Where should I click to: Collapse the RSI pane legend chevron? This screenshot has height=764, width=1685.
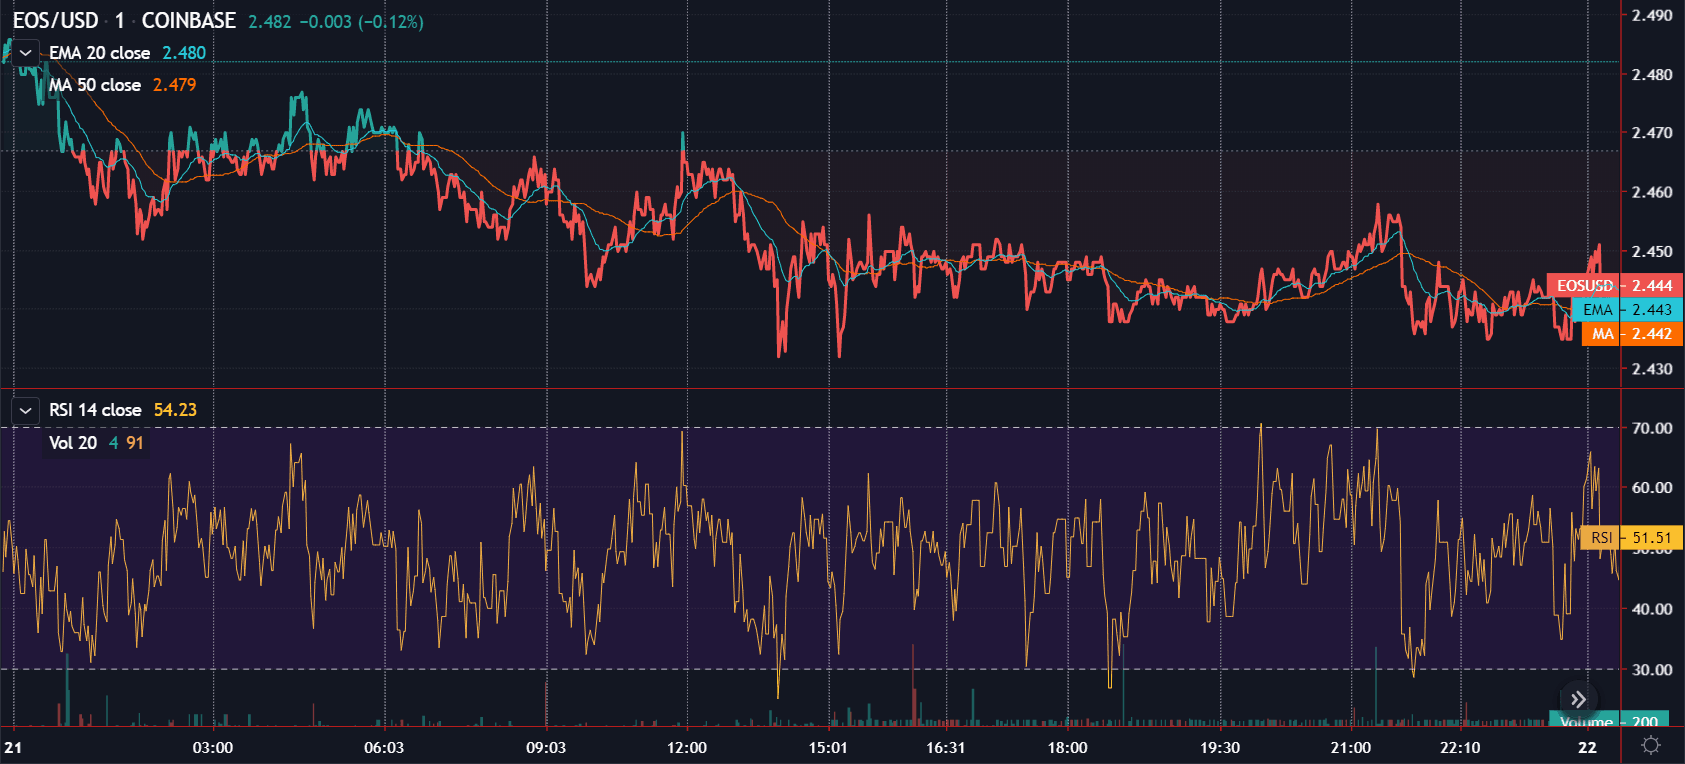[25, 410]
